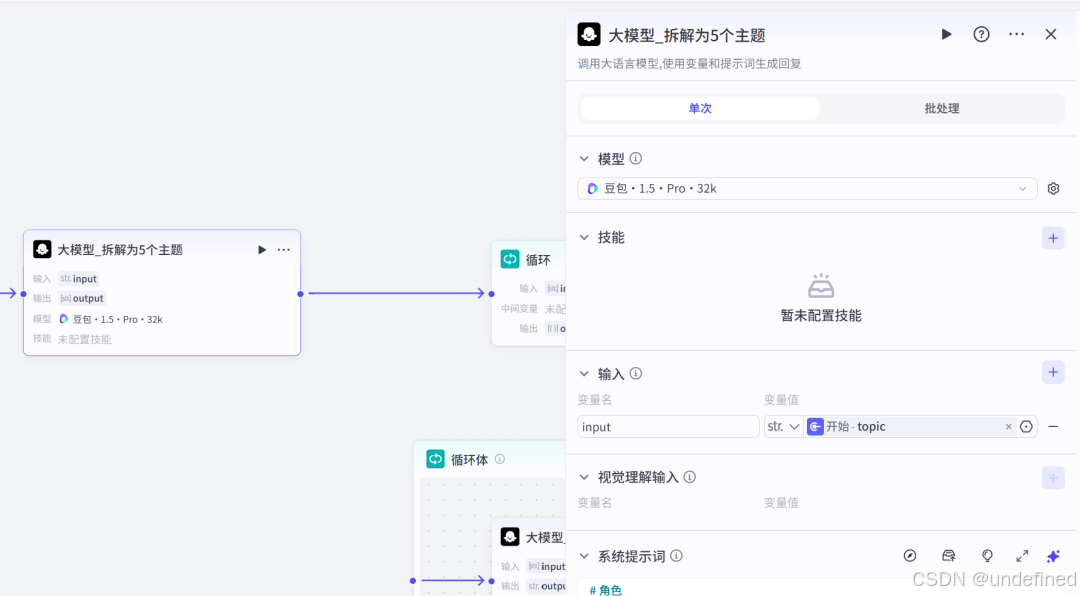Click the lightbulb icon in 系统提示词 toolbar
1080x596 pixels.
pyautogui.click(x=987, y=556)
